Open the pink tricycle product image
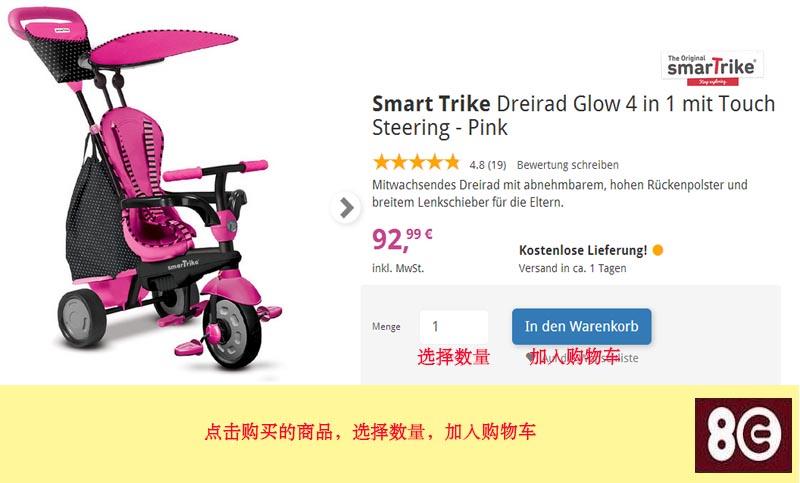 (145, 189)
